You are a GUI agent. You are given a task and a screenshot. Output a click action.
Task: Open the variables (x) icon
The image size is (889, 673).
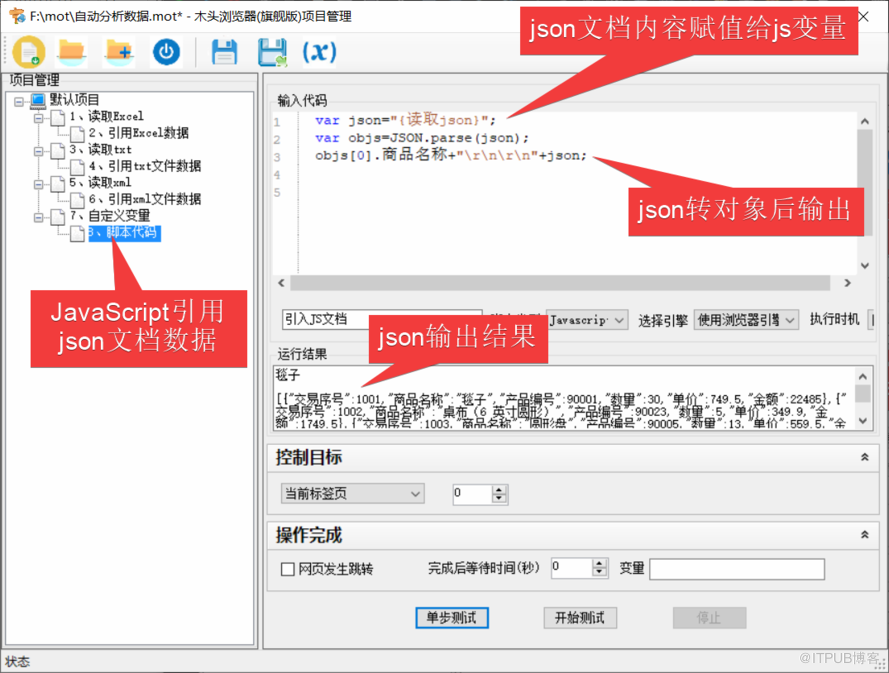319,52
